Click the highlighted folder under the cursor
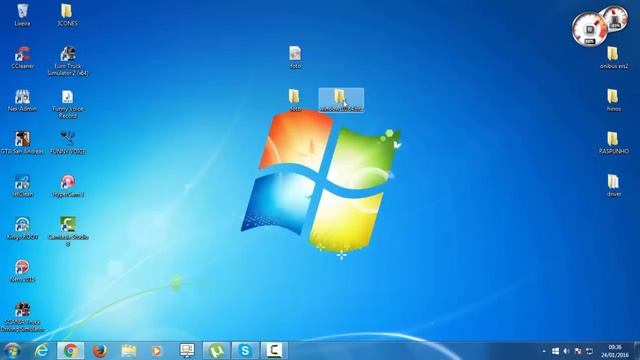 pos(341,100)
